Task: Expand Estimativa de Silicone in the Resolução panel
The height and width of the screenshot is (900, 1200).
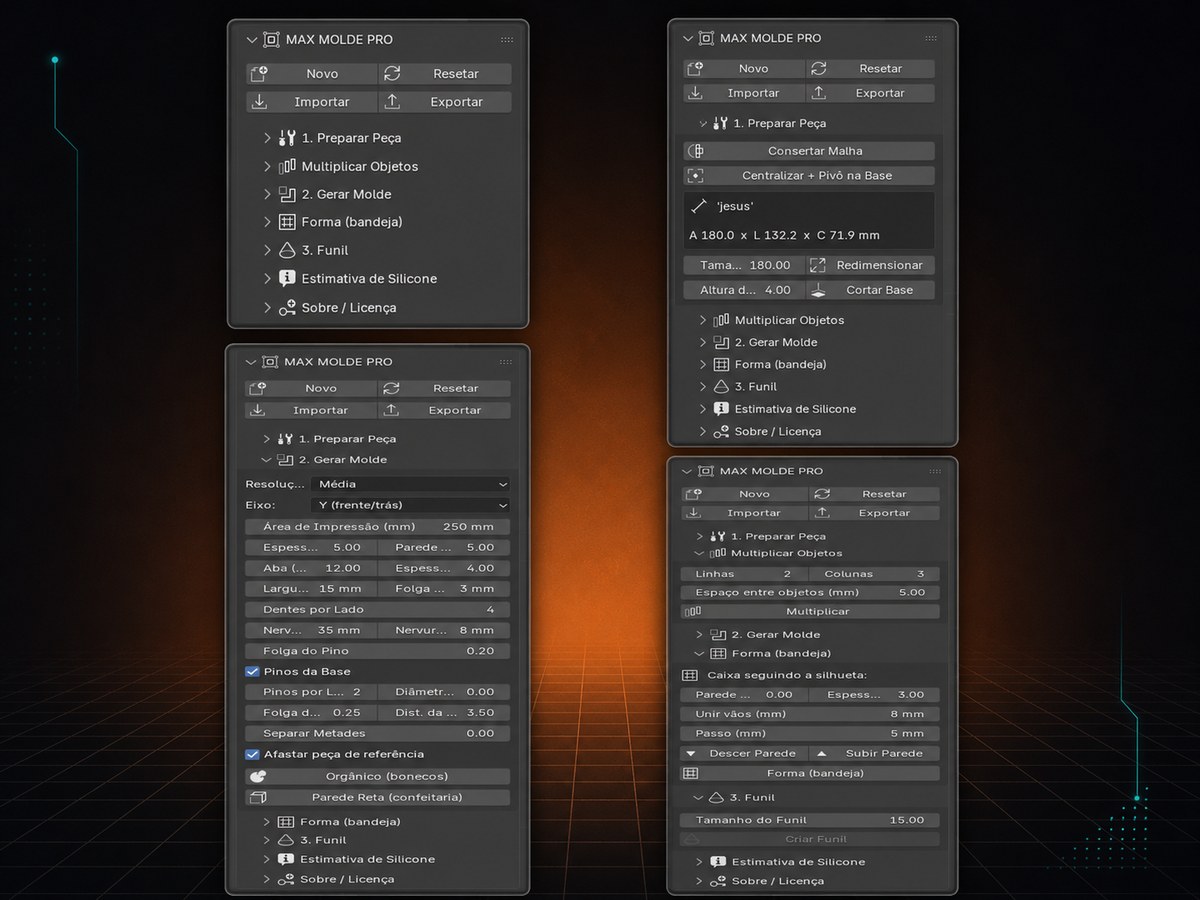Action: [266, 859]
